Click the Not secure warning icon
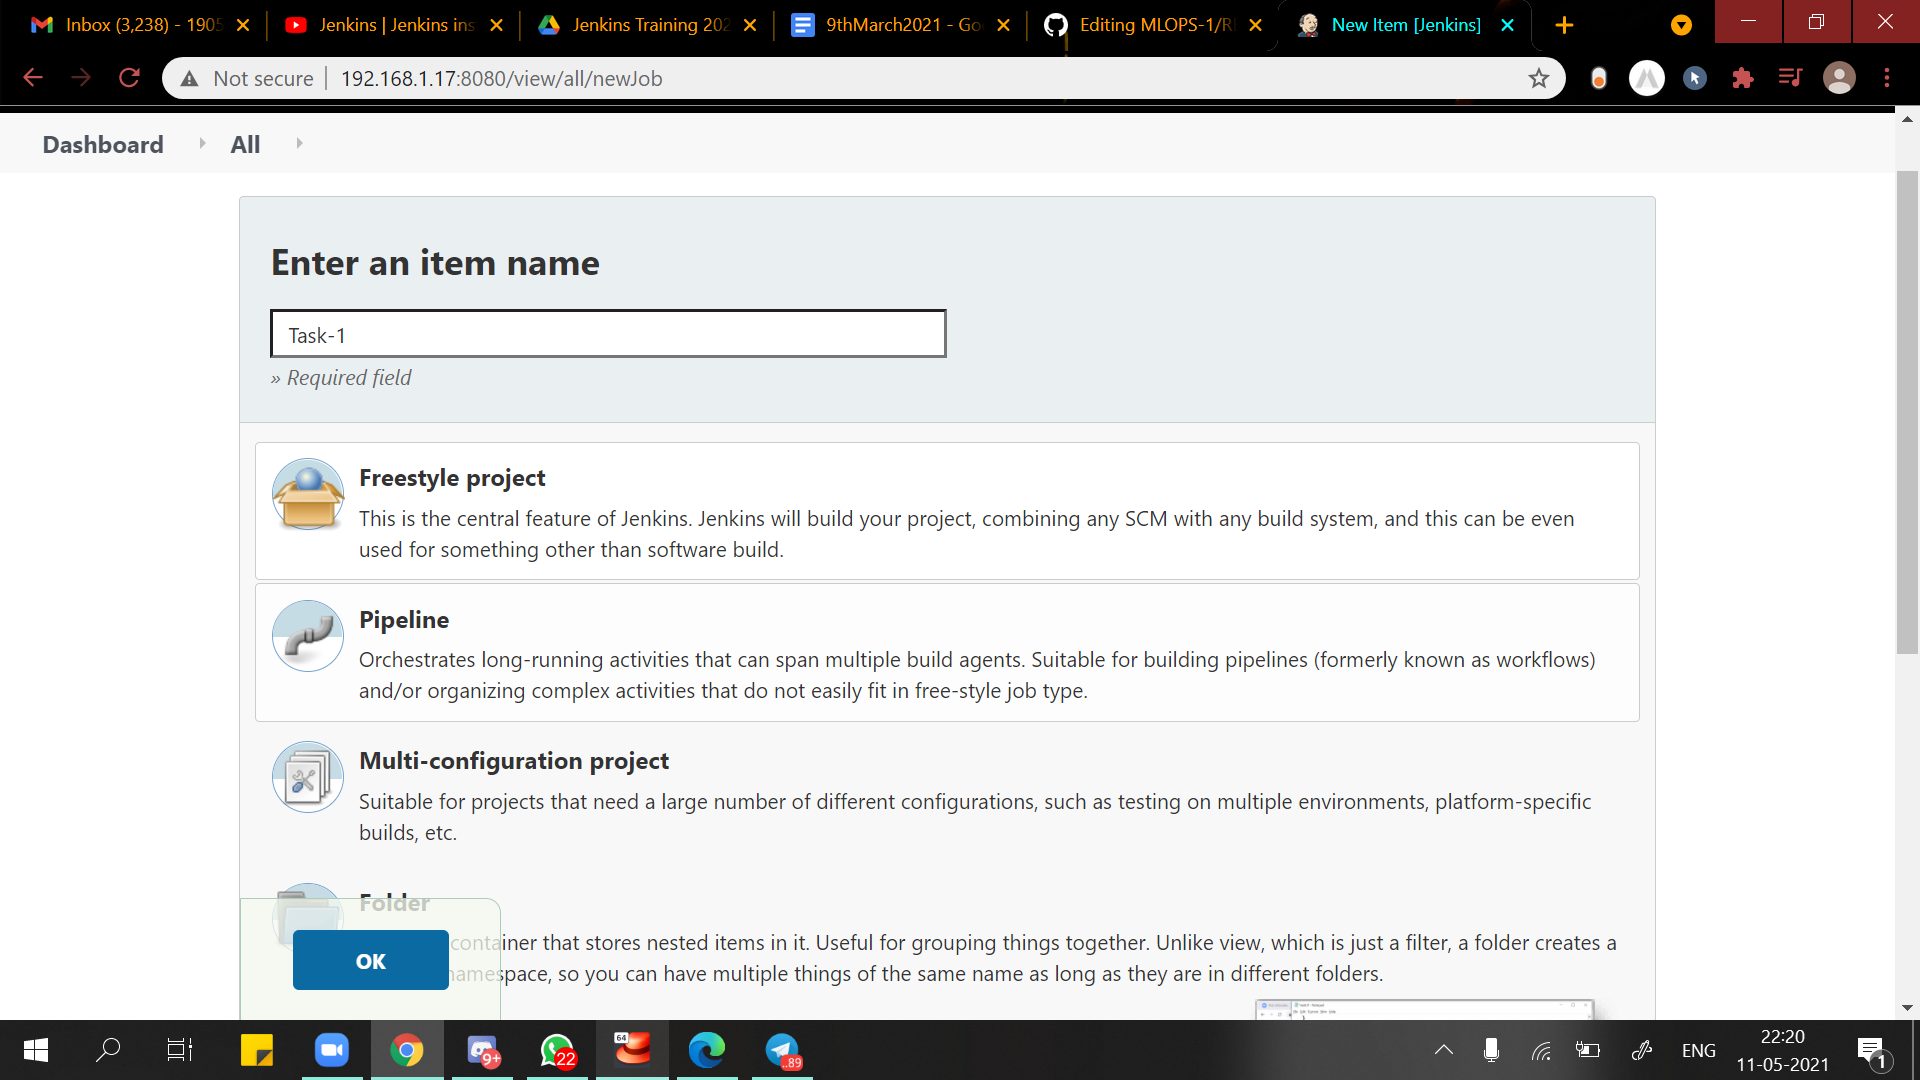This screenshot has height=1080, width=1920. coord(189,79)
